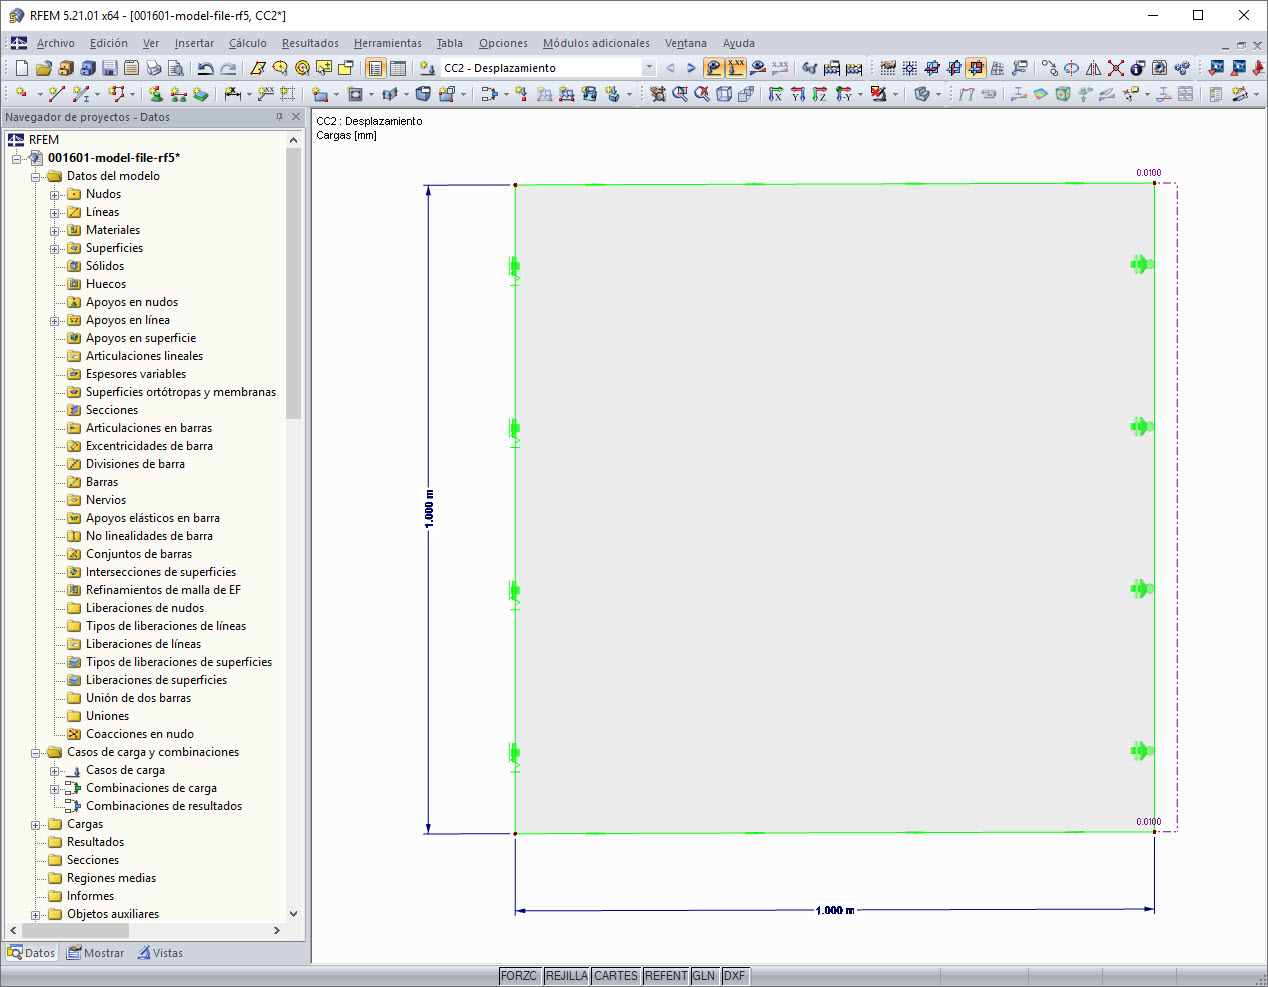Select the Print icon on the toolbar

coord(155,68)
